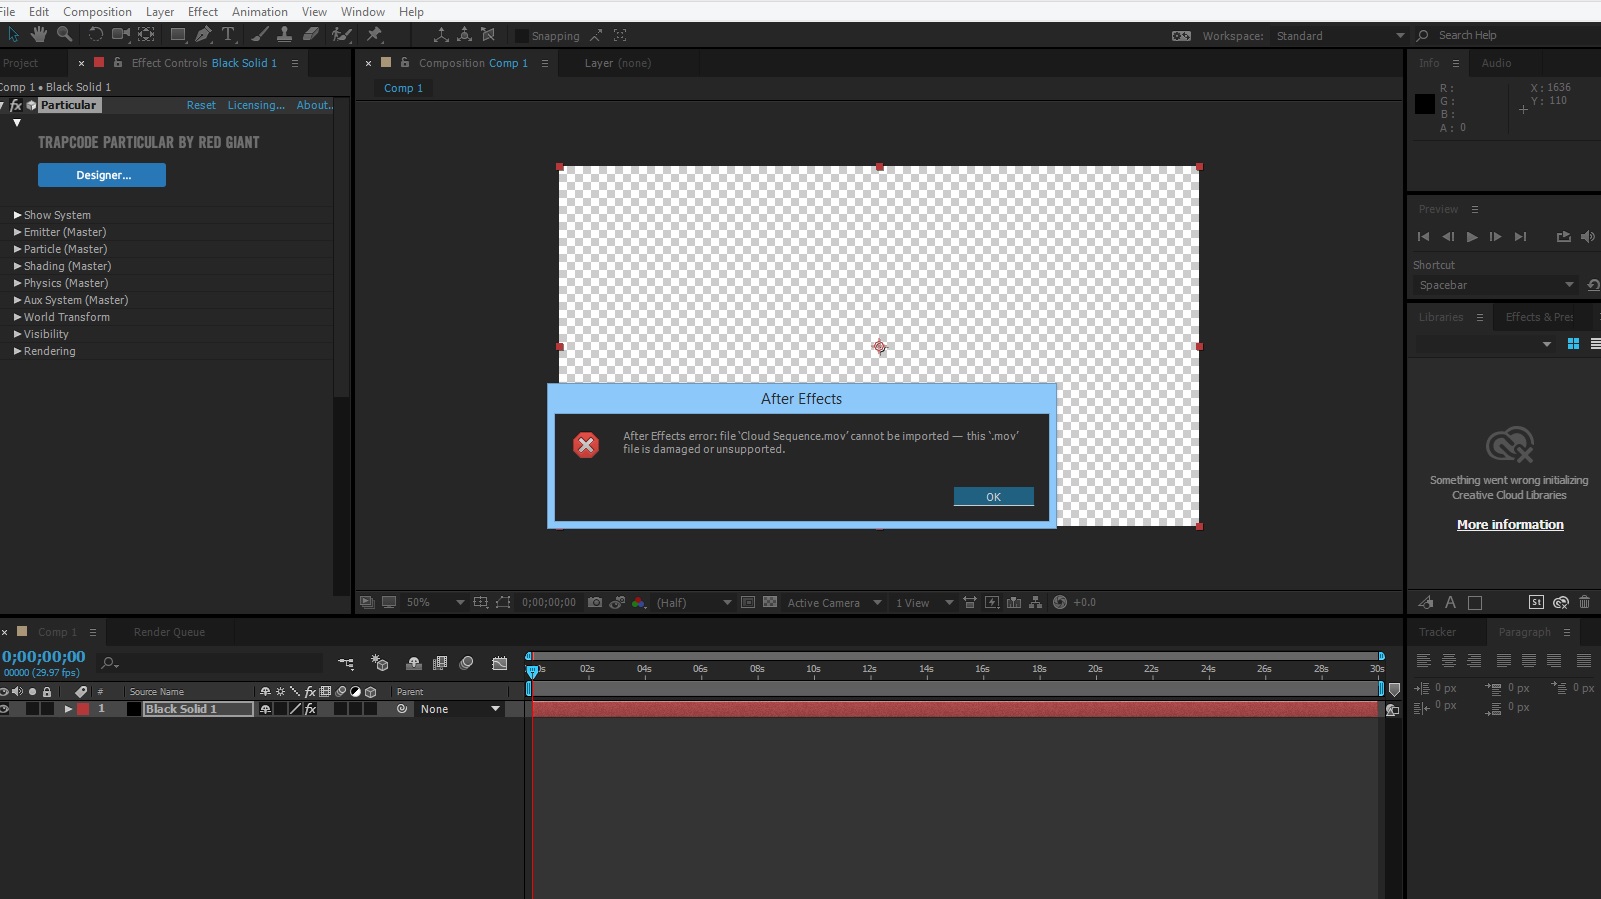Select the Eraser tool
The height and width of the screenshot is (899, 1601).
click(x=311, y=35)
